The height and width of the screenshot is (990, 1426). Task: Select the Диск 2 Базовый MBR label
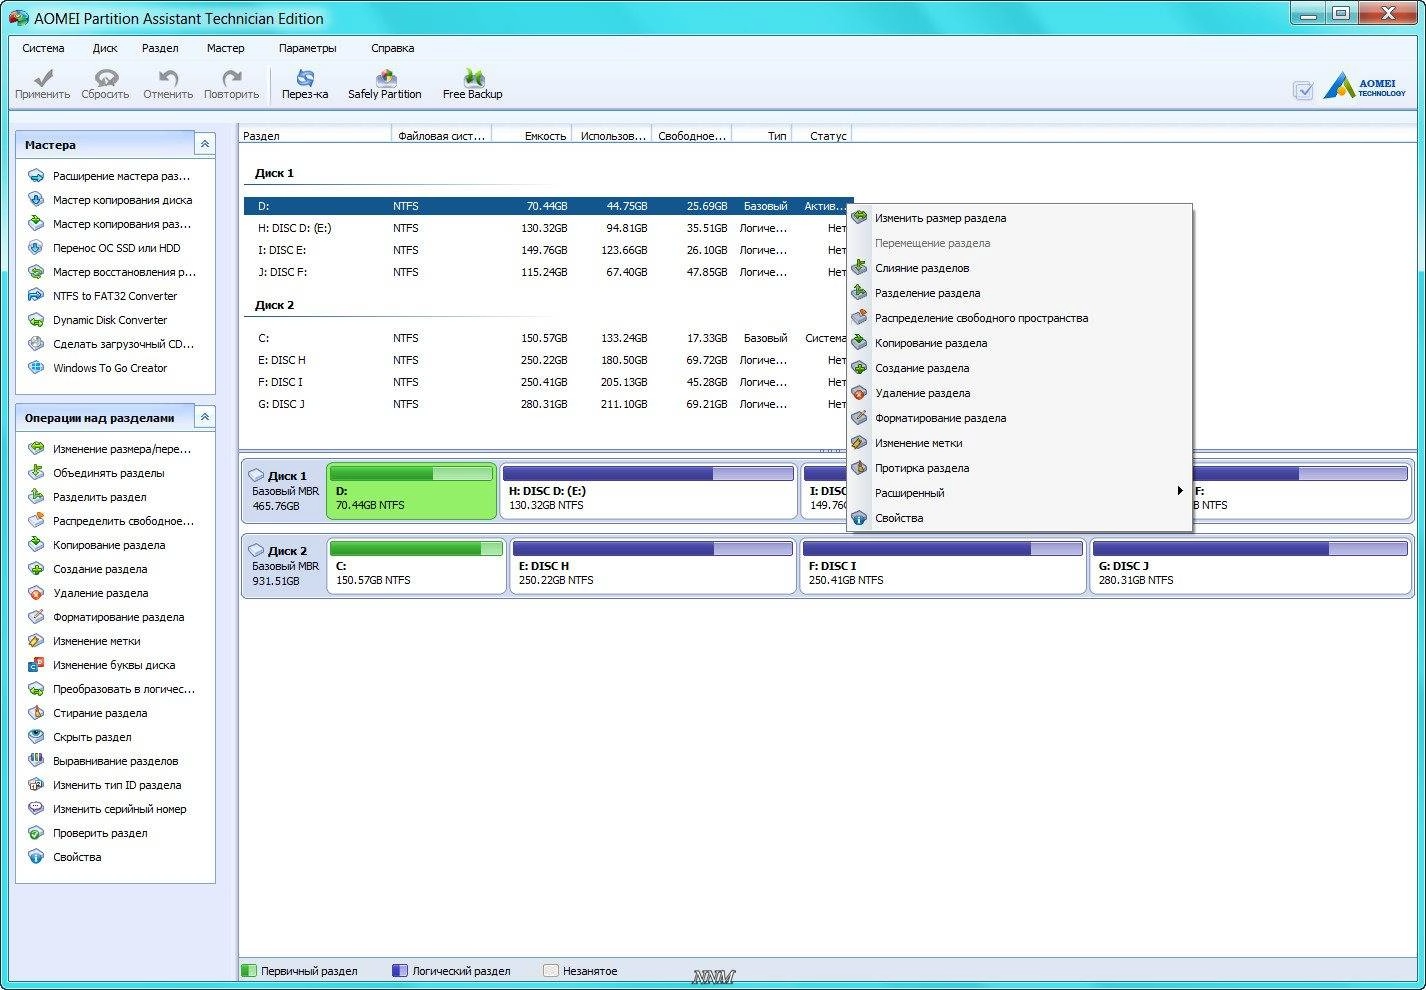point(285,565)
